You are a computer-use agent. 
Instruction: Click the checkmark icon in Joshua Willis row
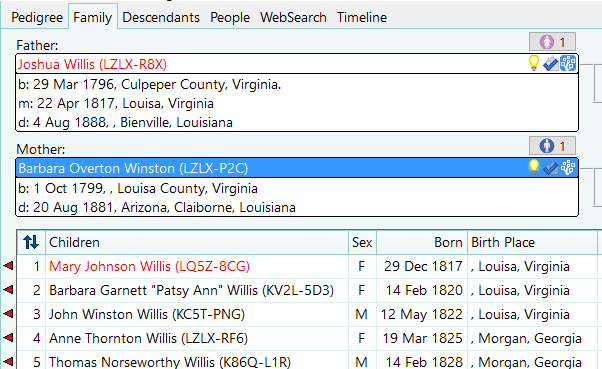(551, 64)
